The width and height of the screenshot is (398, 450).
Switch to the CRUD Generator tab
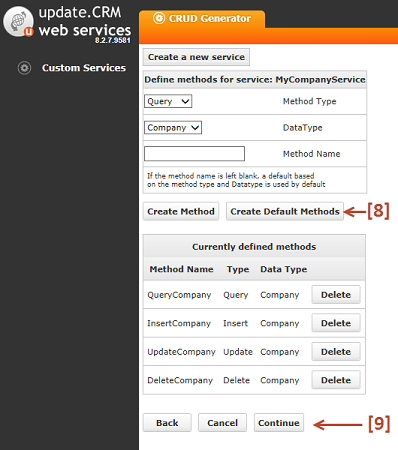point(202,19)
